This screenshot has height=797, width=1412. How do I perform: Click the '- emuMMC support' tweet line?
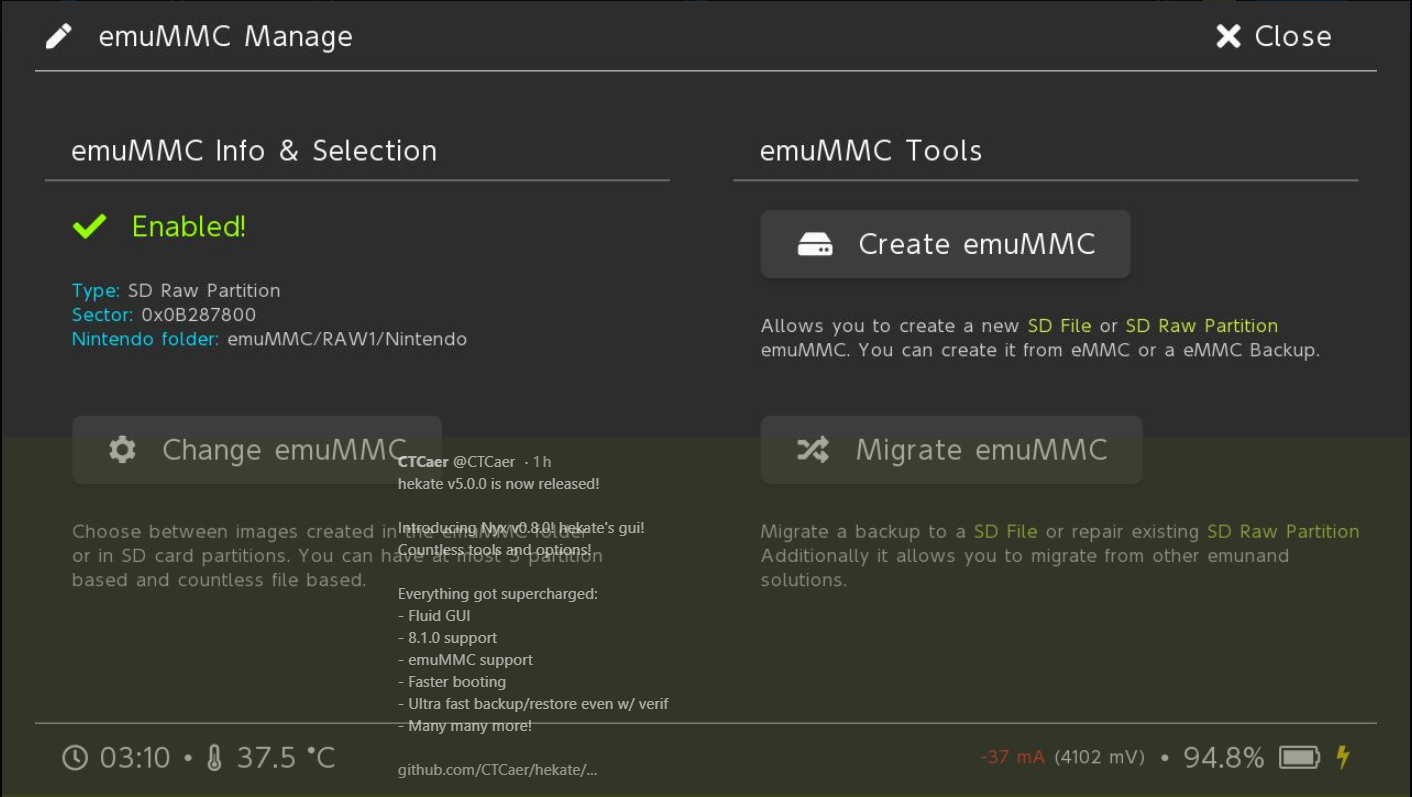tap(465, 660)
